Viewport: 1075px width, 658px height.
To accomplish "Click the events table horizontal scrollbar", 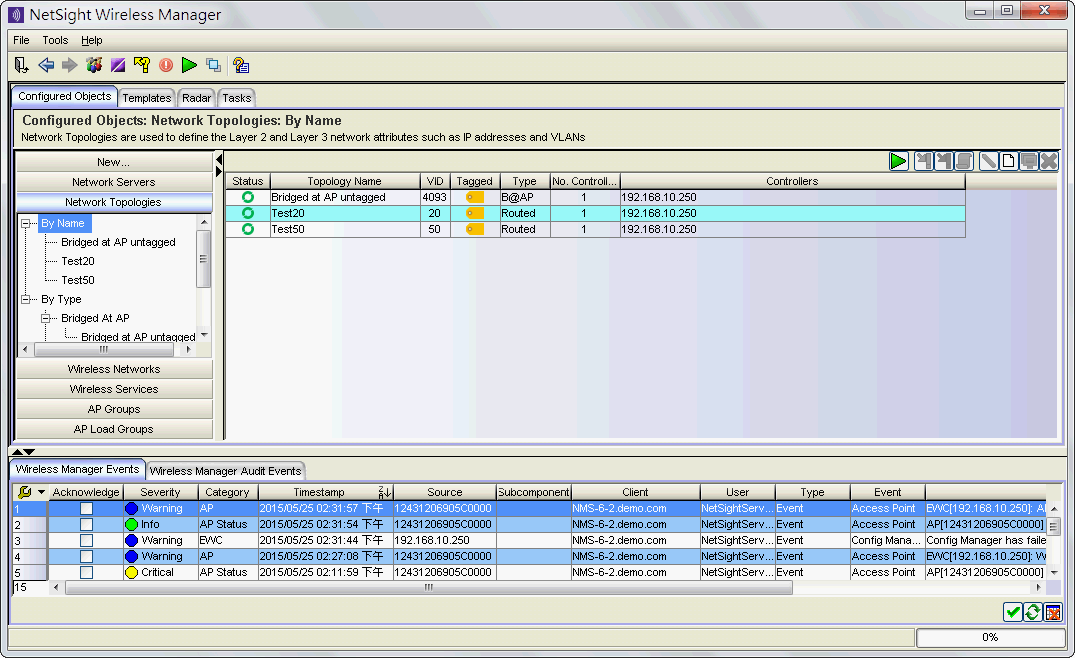I will click(428, 587).
